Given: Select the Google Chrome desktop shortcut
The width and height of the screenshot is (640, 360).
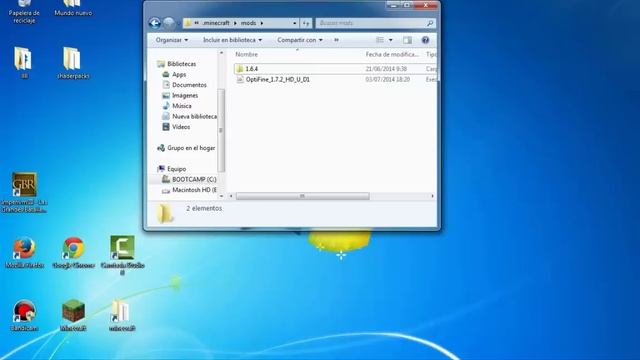Looking at the screenshot, I should pos(73,253).
